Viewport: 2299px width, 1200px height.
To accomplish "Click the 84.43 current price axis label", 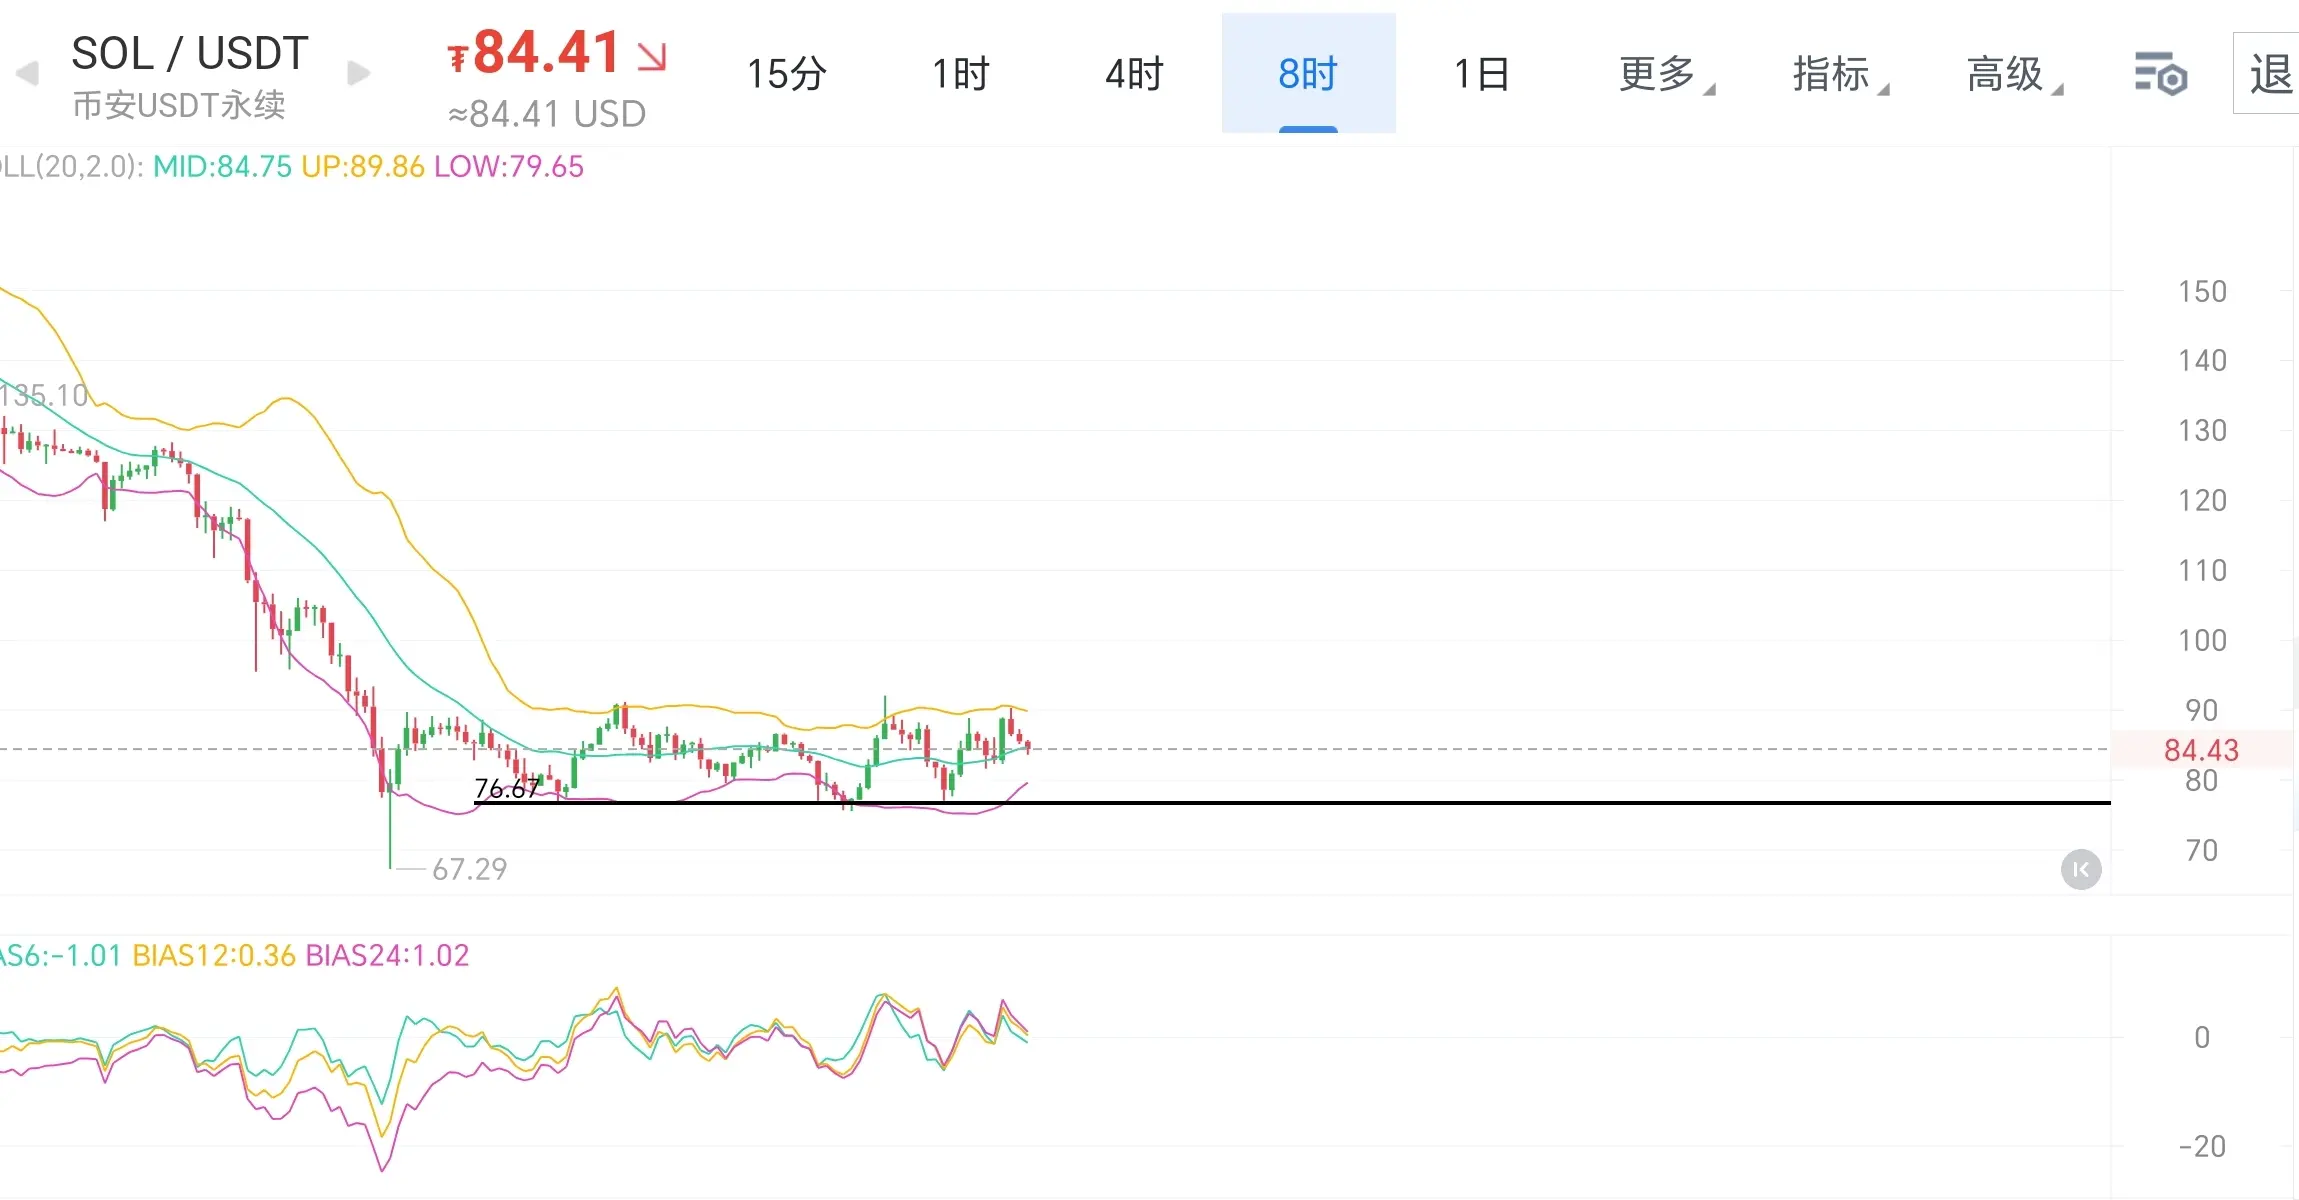I will pos(2200,750).
